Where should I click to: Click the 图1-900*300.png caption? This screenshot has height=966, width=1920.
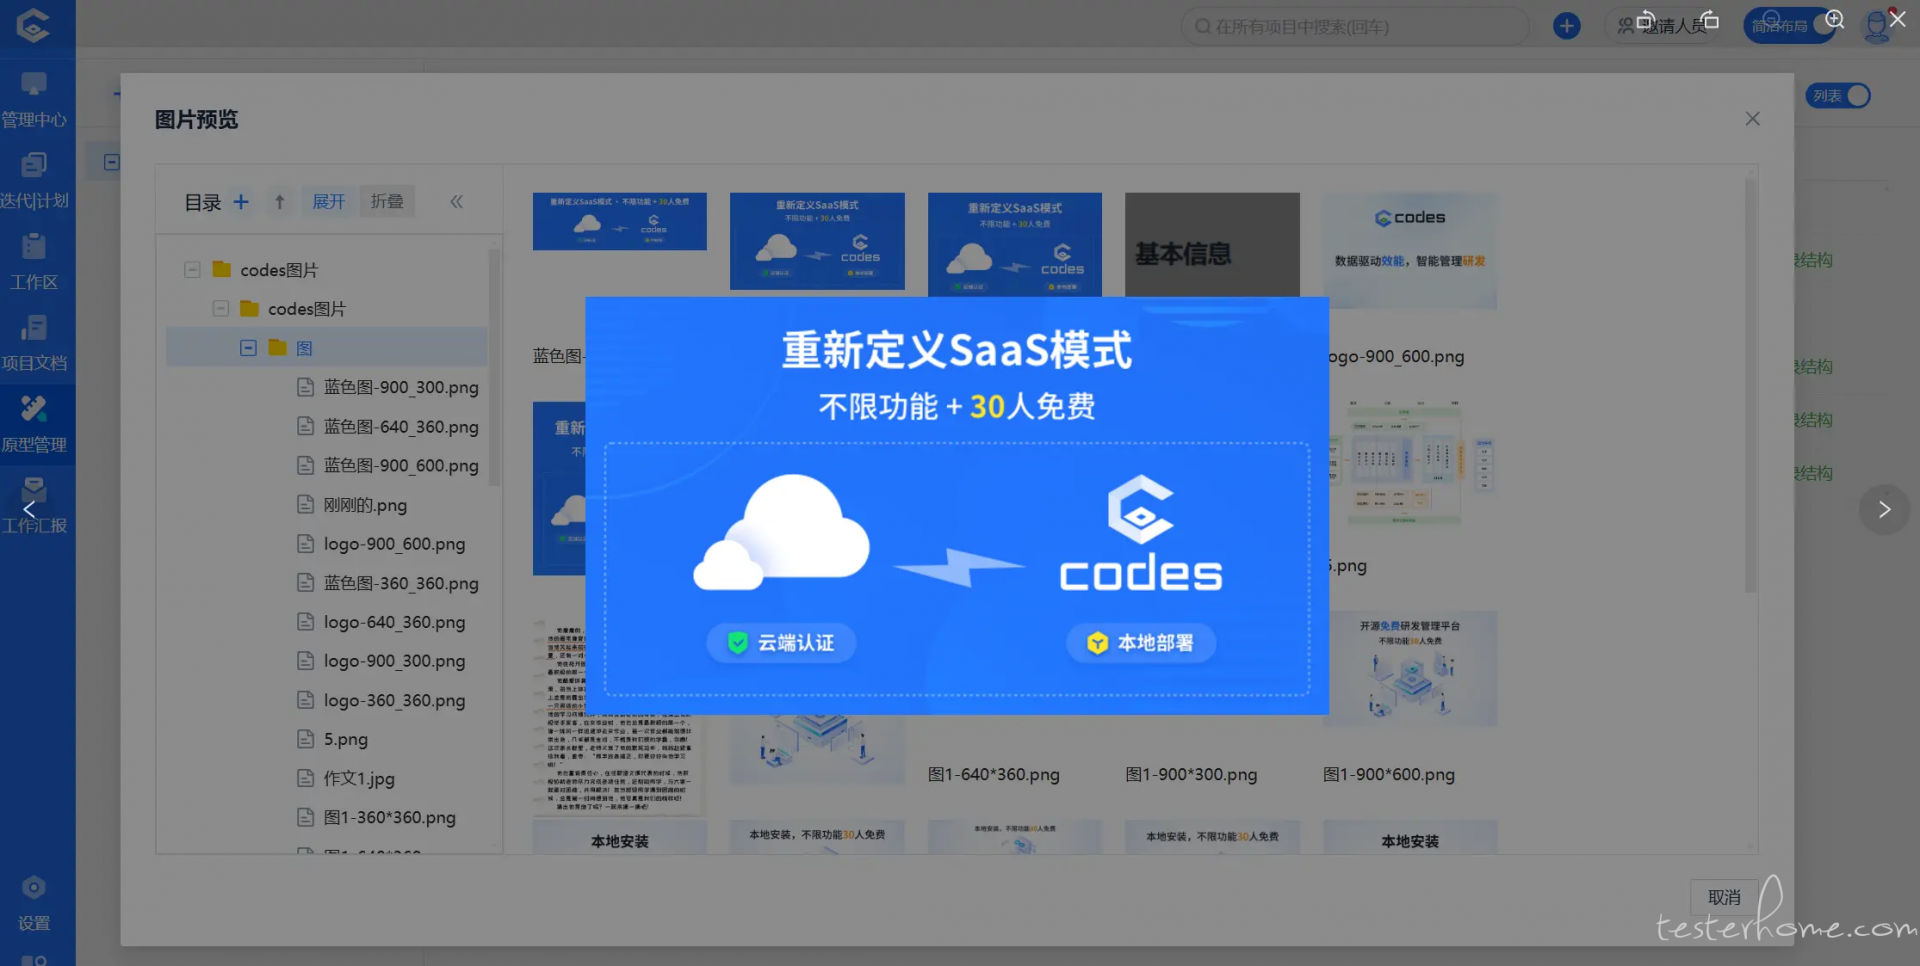(x=1191, y=775)
